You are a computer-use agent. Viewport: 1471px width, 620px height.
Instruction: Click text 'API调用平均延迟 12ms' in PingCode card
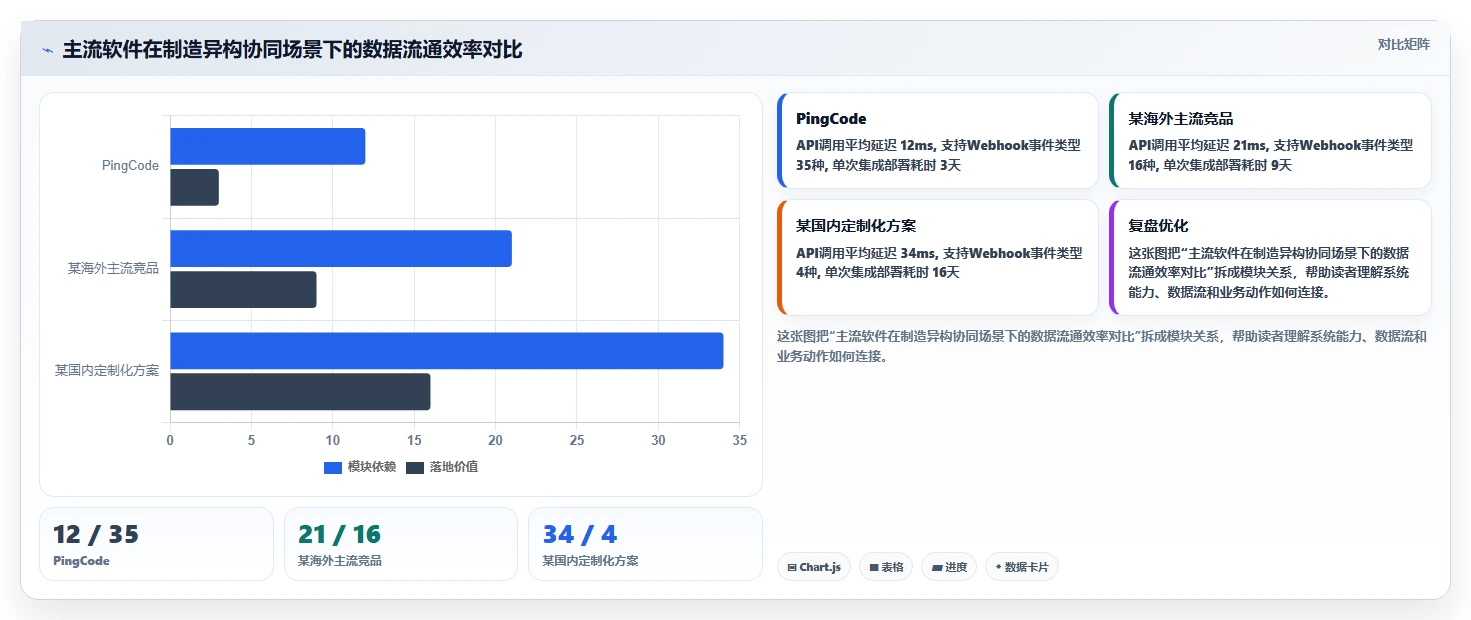pos(865,145)
